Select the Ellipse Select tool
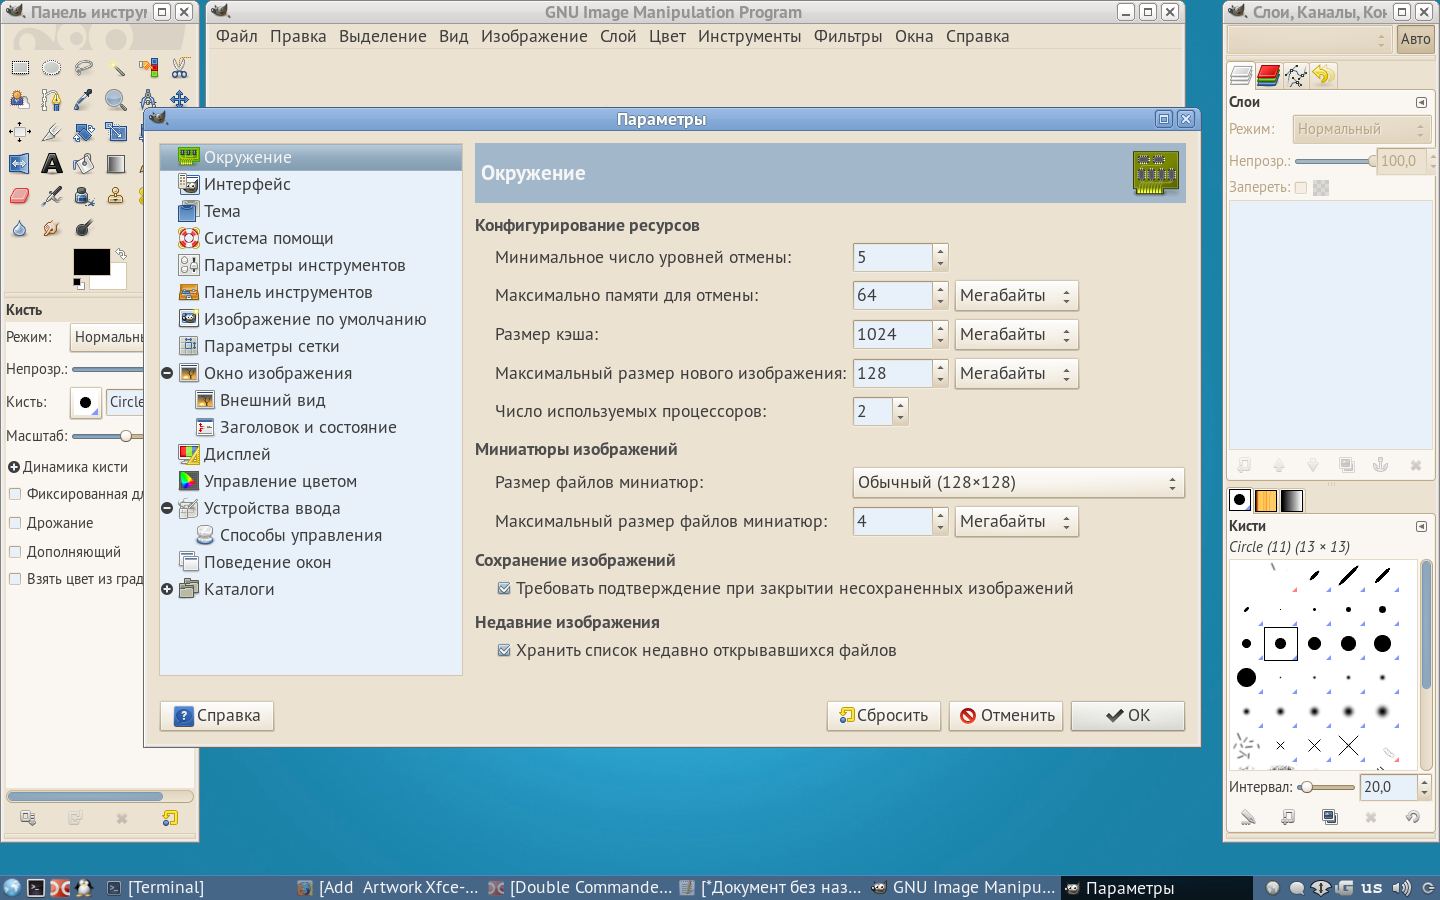This screenshot has width=1440, height=900. point(52,68)
